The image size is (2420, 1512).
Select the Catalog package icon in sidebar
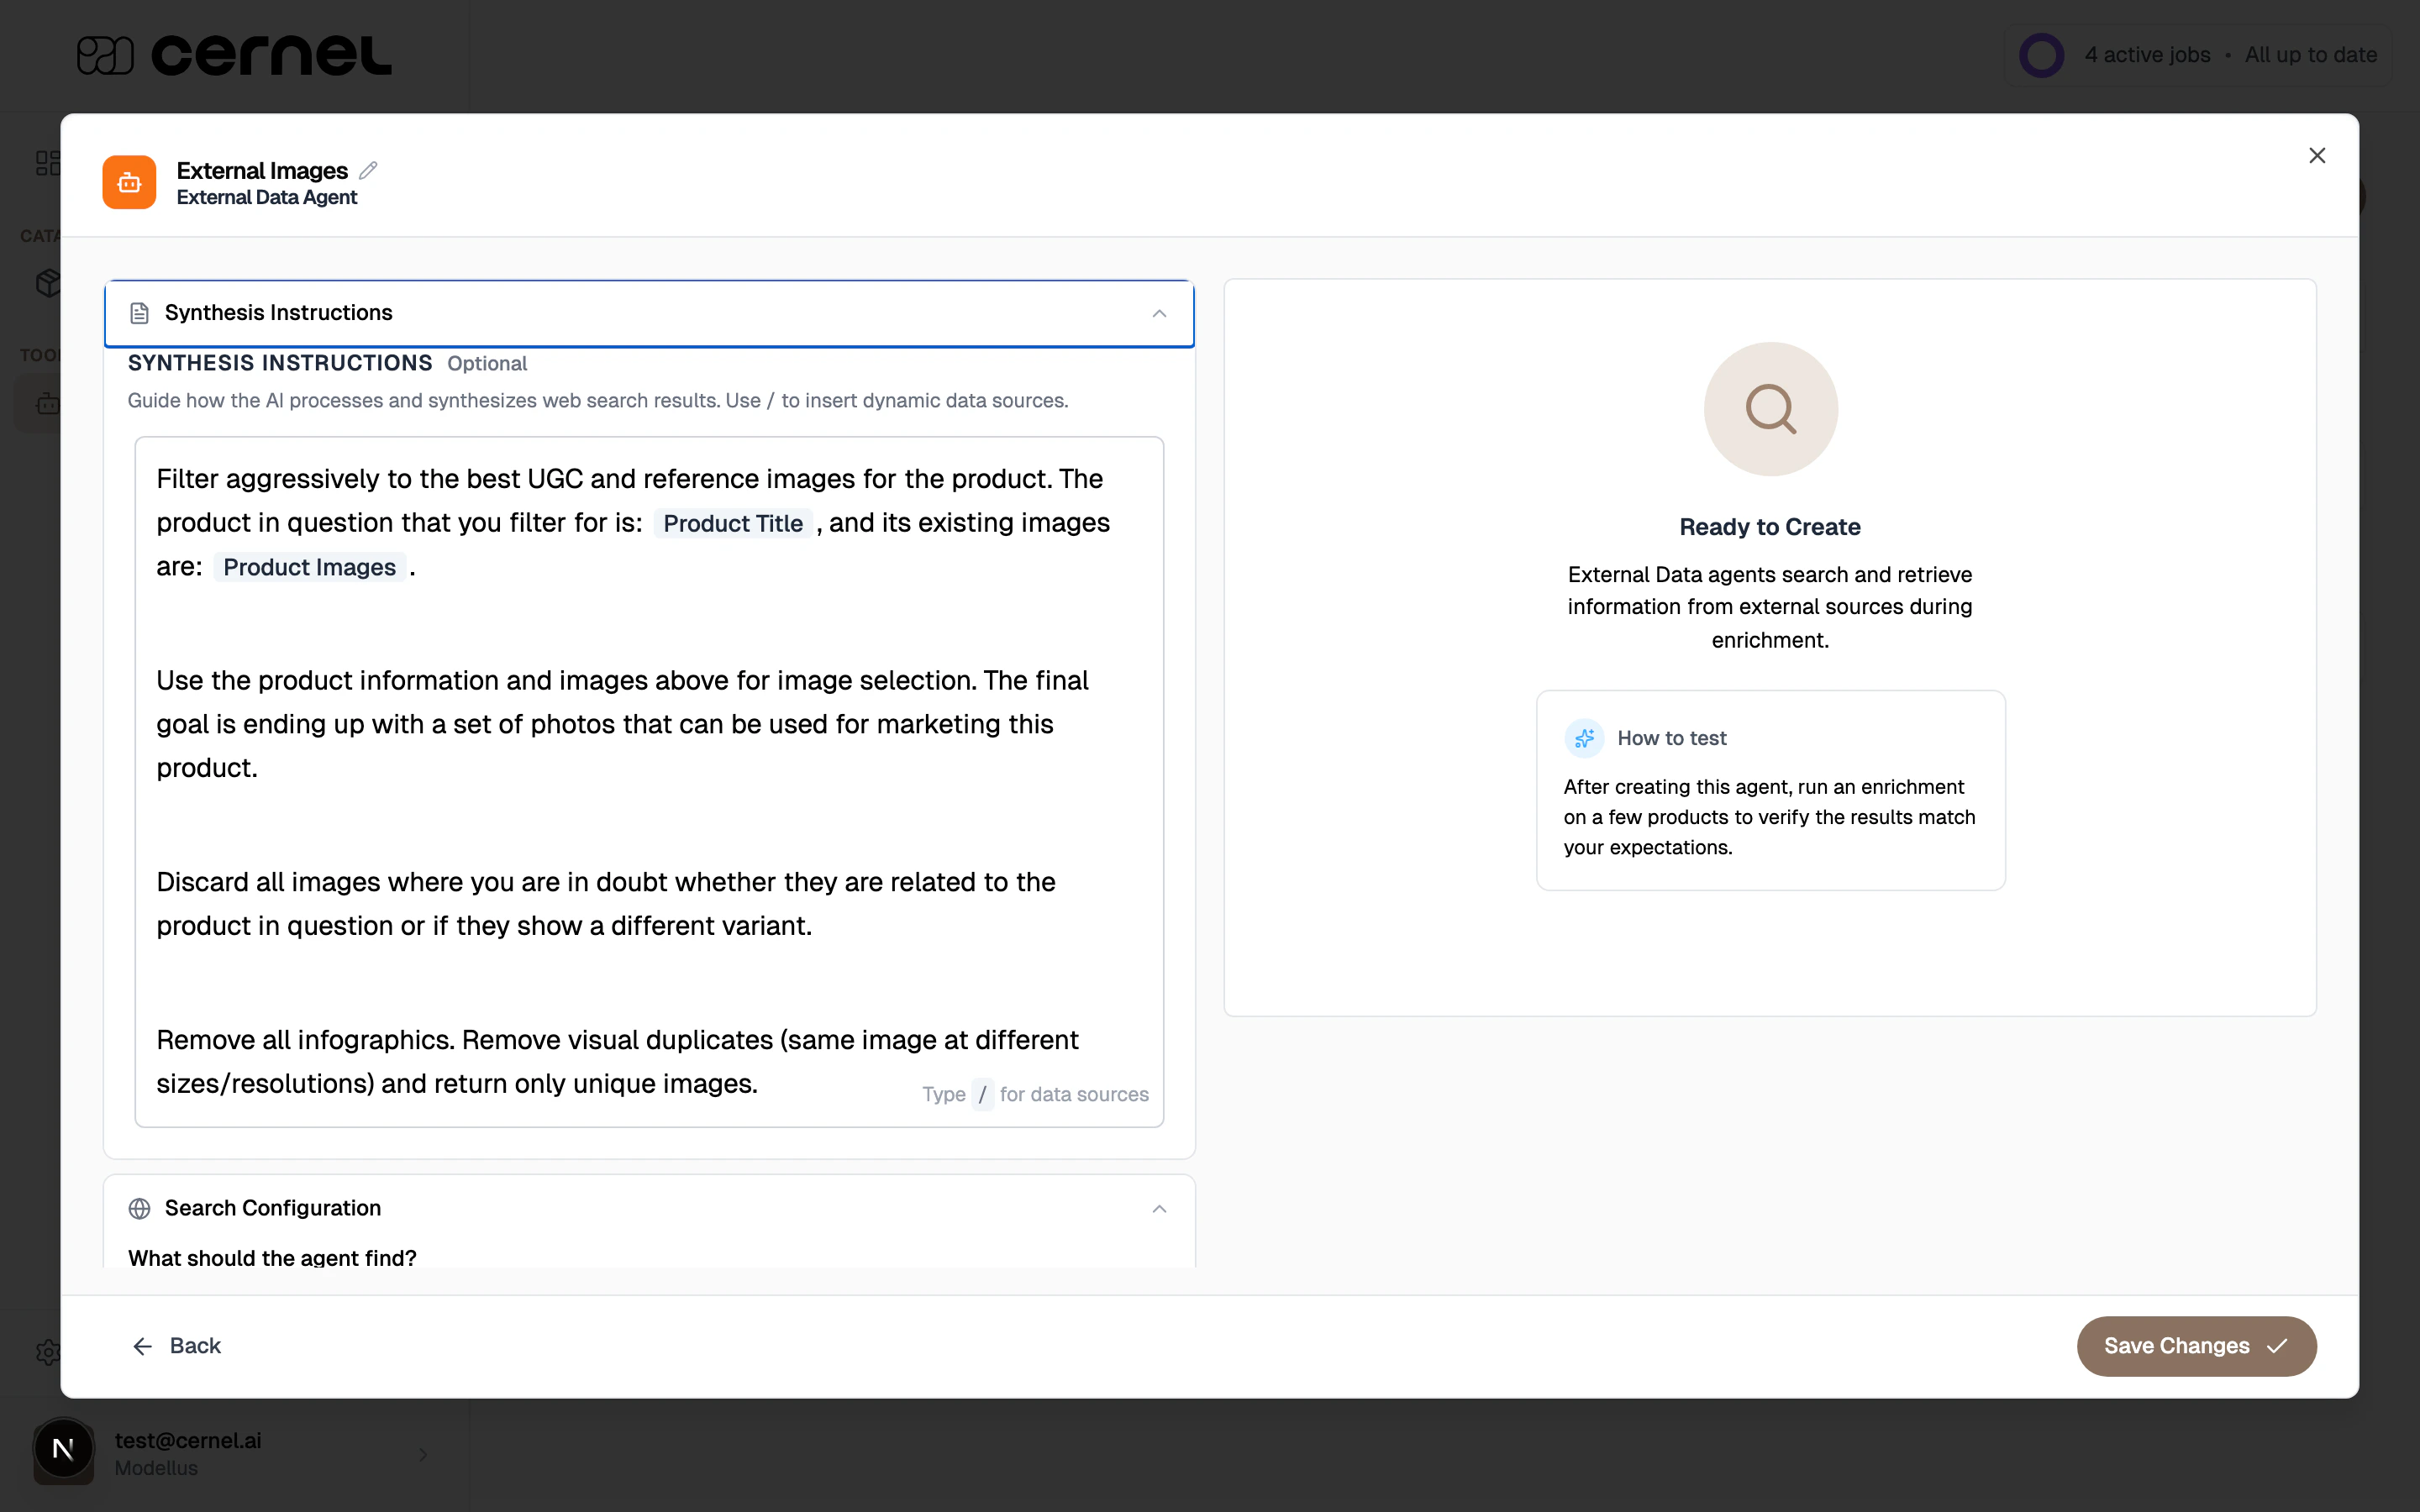click(x=47, y=283)
